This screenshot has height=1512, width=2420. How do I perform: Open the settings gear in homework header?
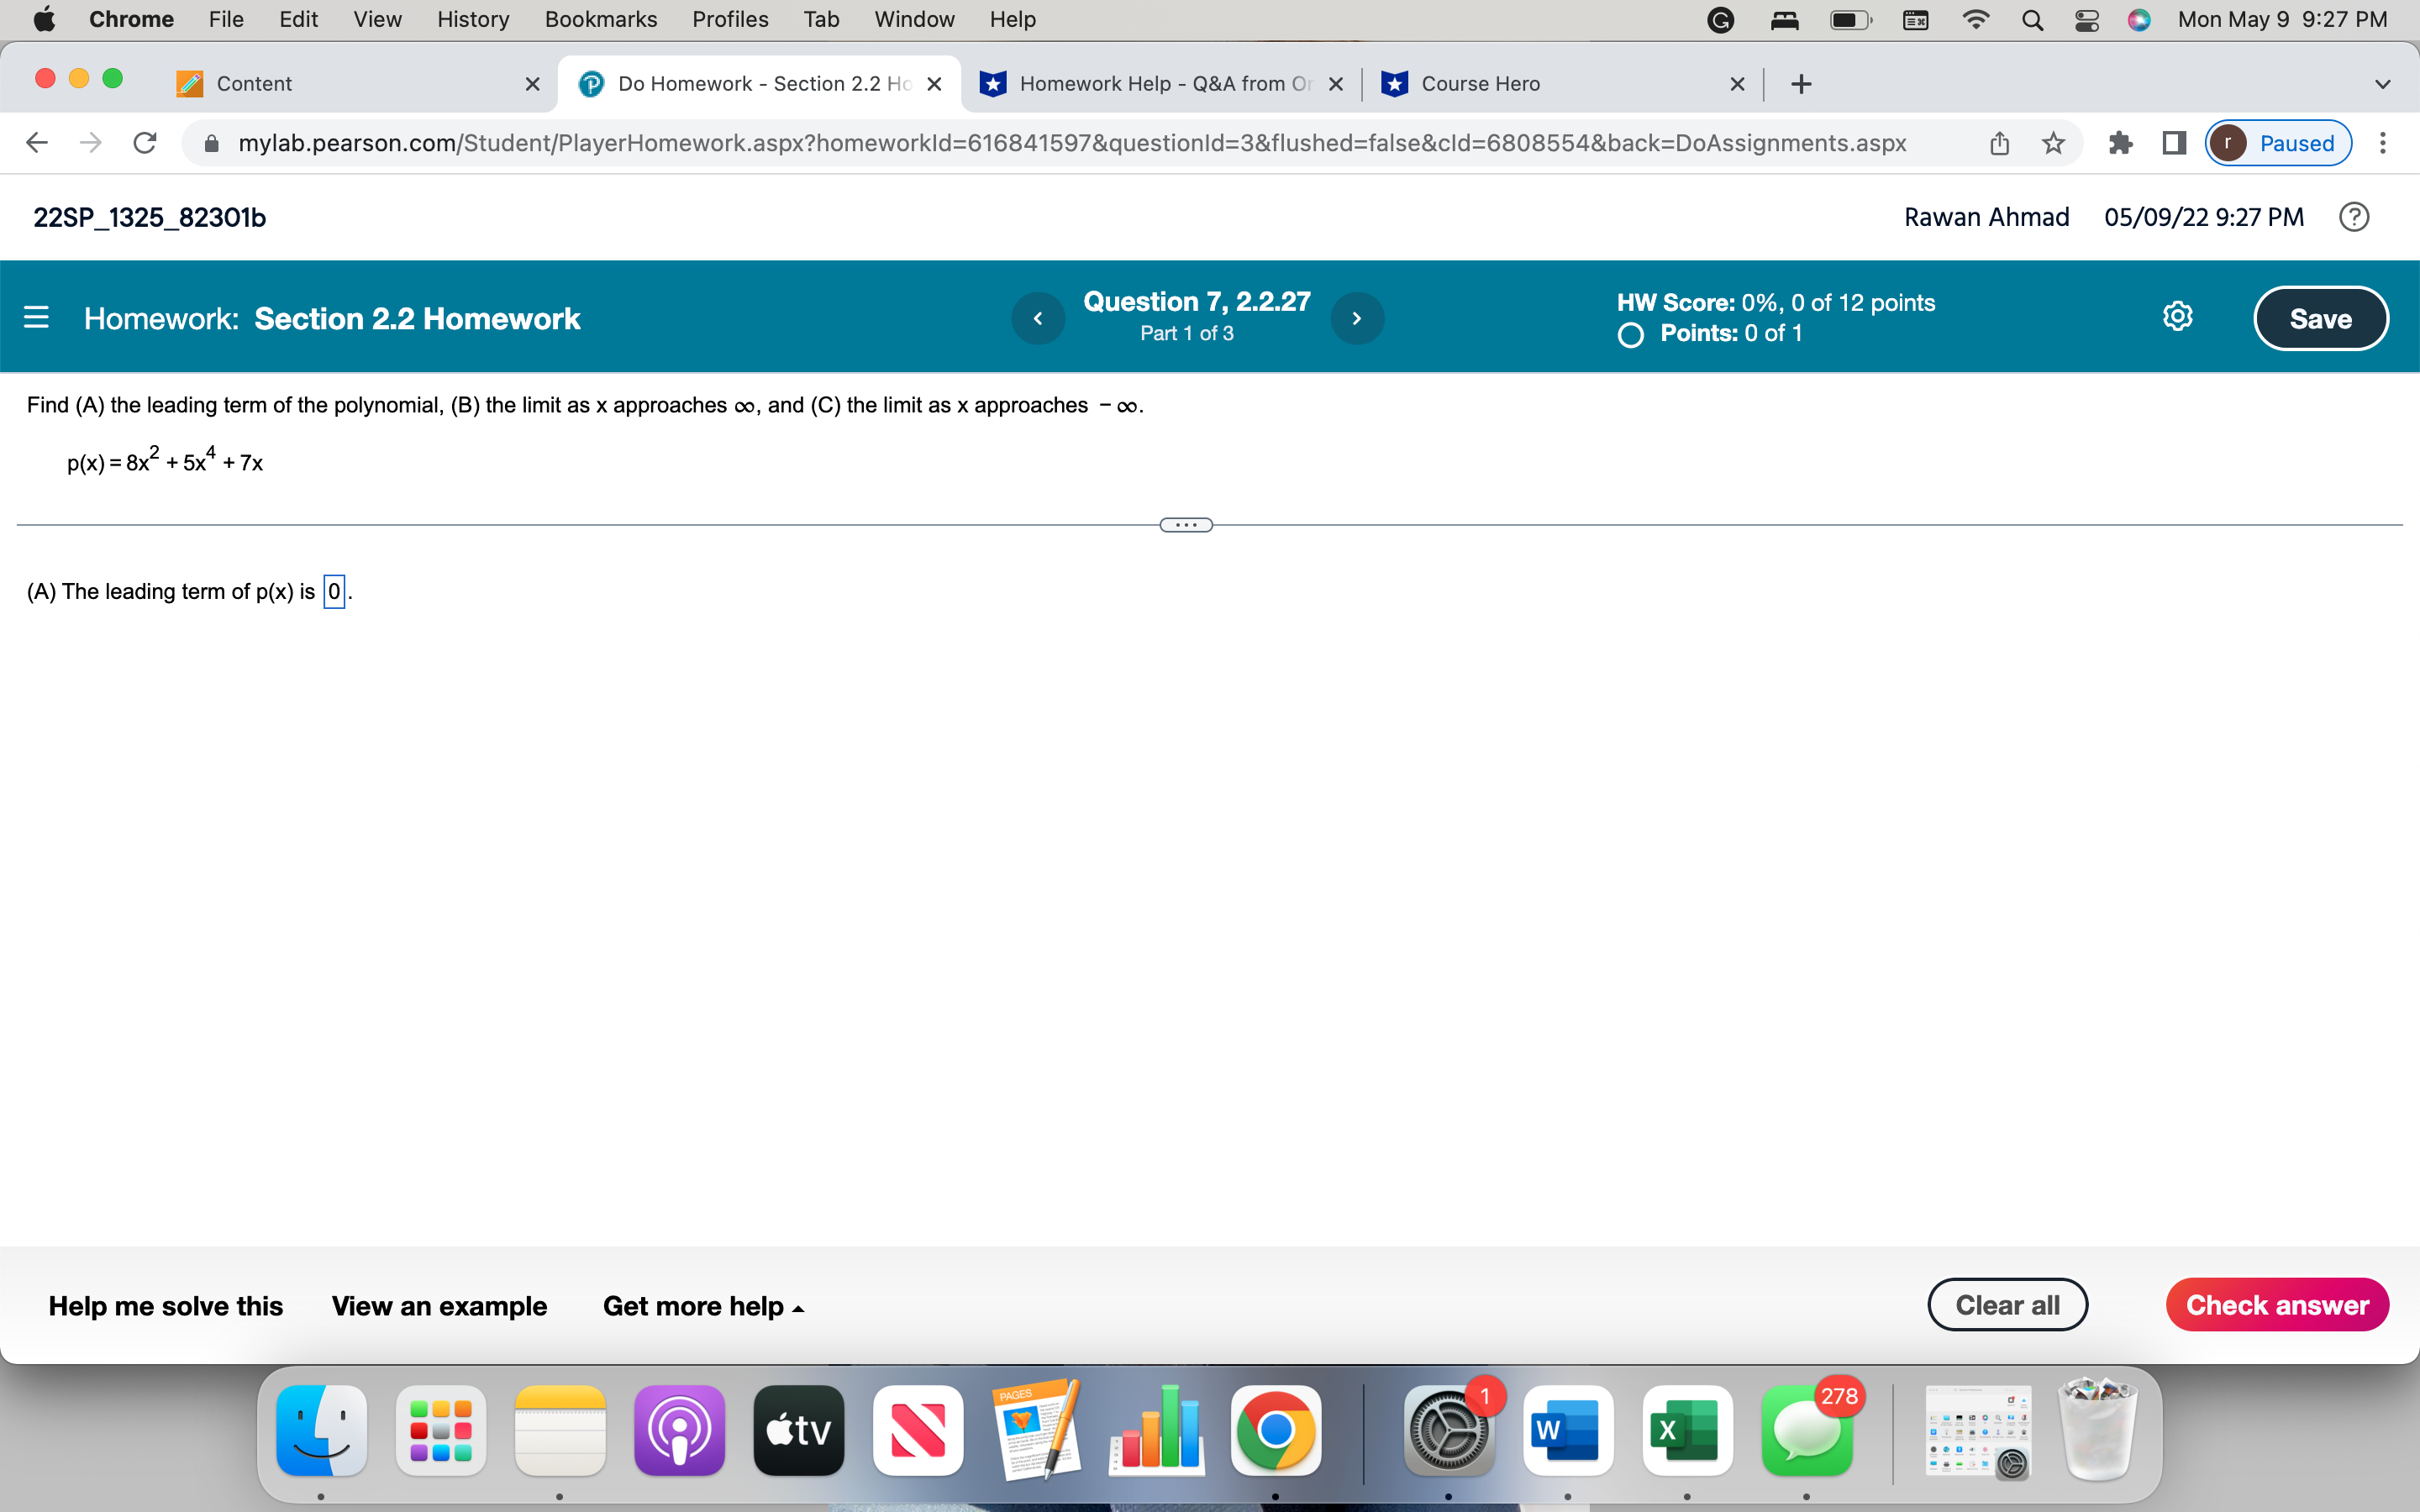coord(2177,317)
